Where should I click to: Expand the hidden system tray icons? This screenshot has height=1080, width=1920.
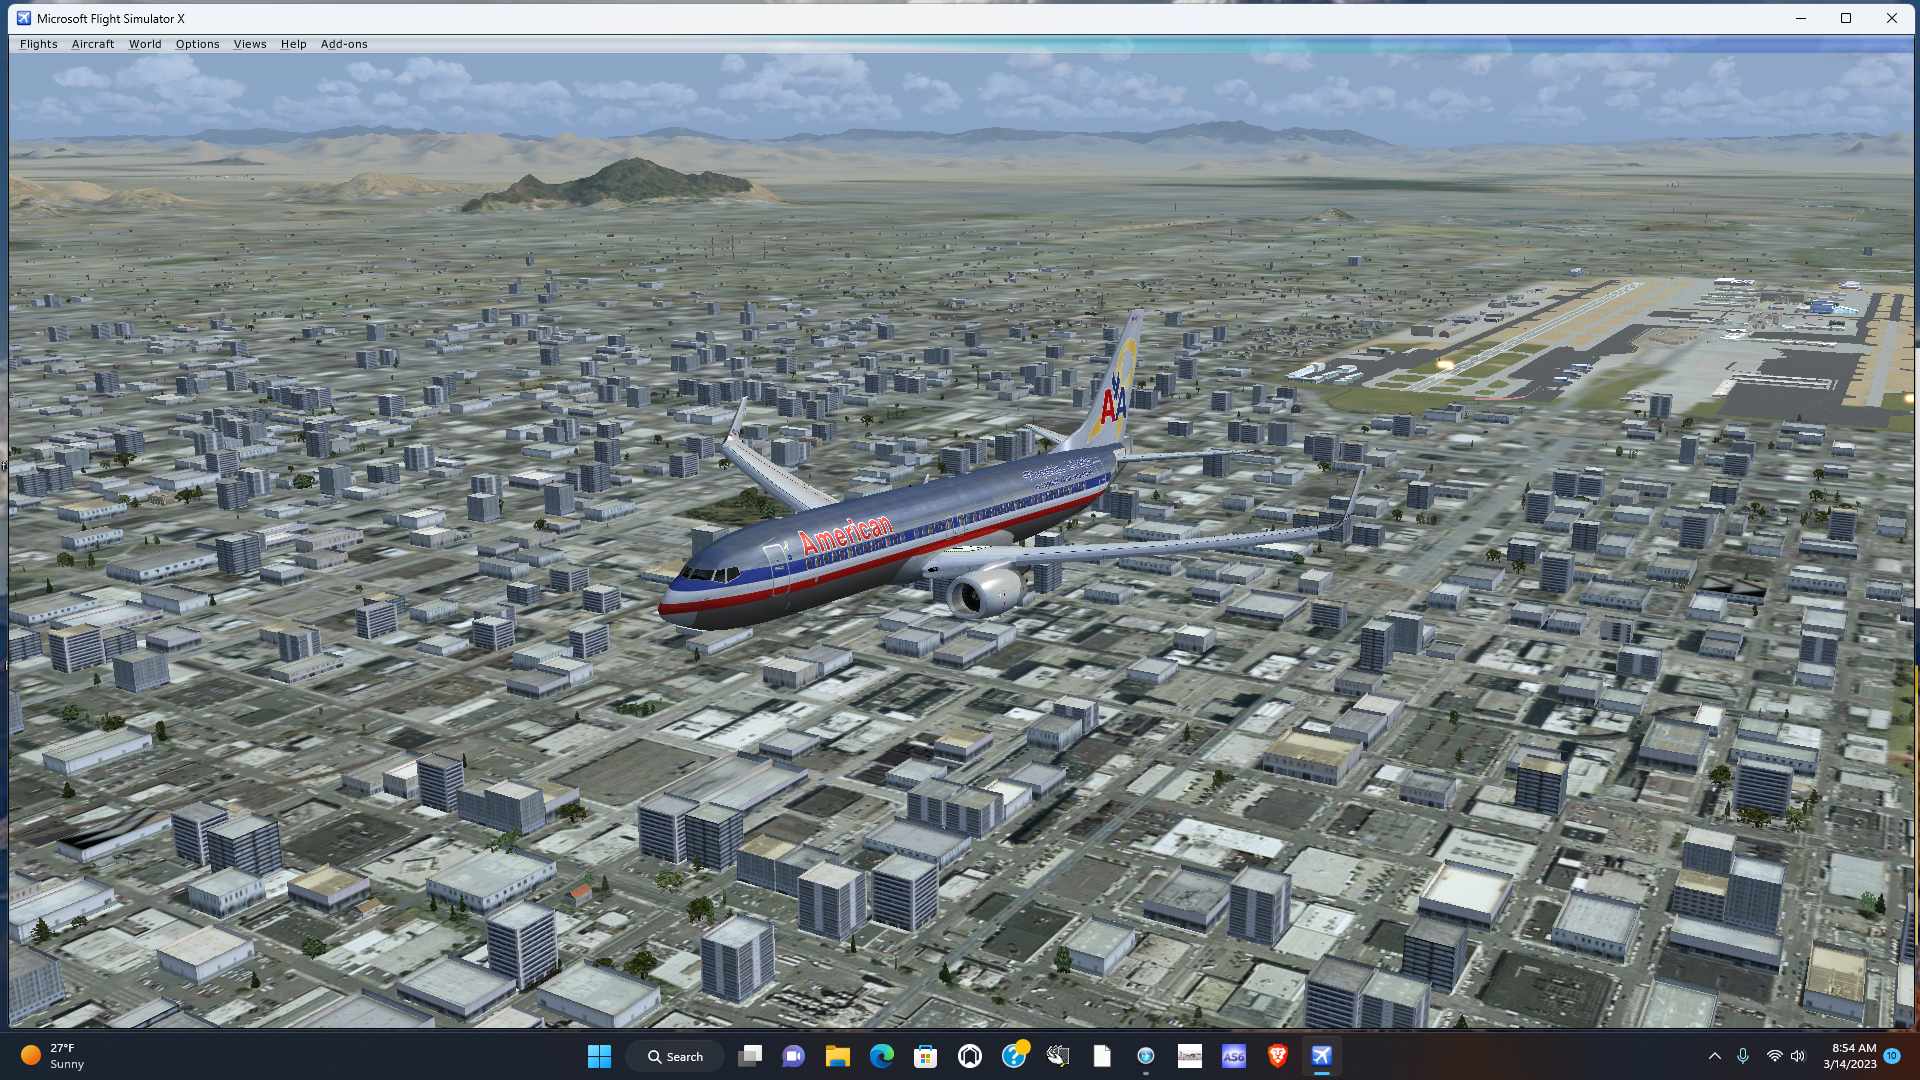(1715, 1056)
